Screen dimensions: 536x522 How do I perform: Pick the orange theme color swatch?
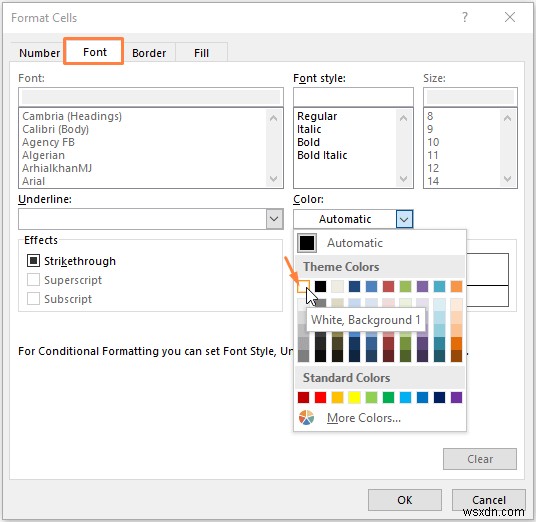pyautogui.click(x=456, y=286)
